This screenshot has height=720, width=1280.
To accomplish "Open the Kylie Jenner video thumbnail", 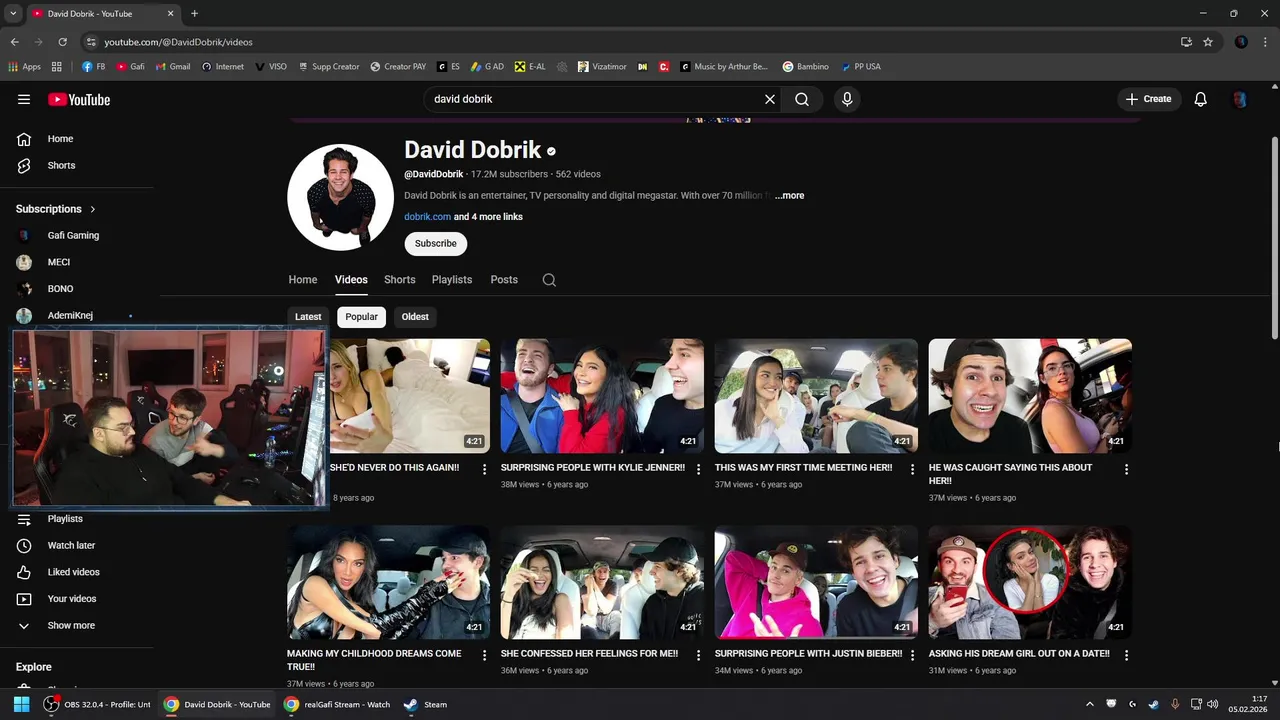I will (602, 396).
